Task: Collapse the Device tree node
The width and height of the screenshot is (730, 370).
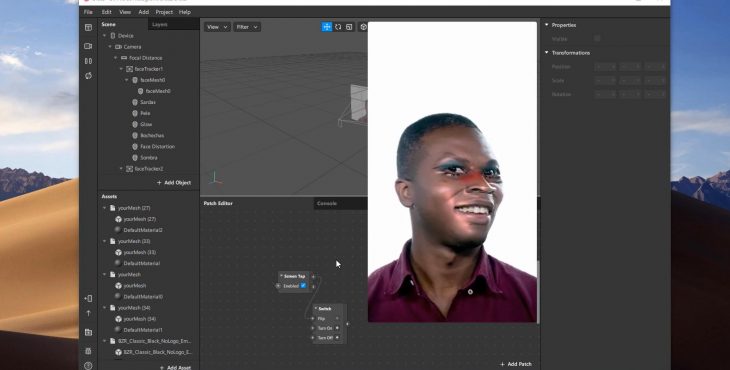Action: [x=105, y=36]
